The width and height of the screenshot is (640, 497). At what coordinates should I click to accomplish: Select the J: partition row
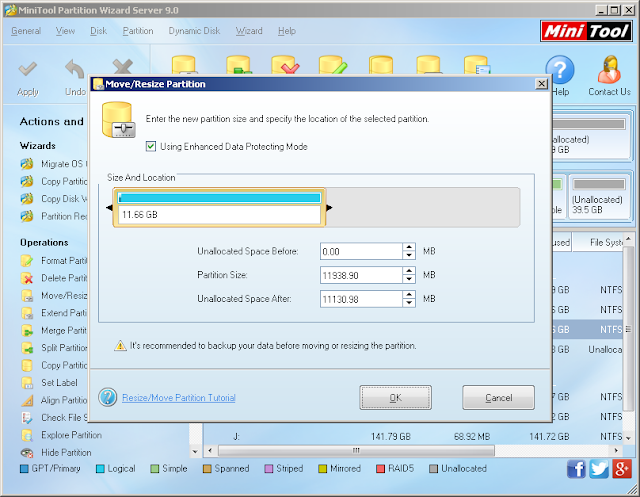(x=412, y=437)
